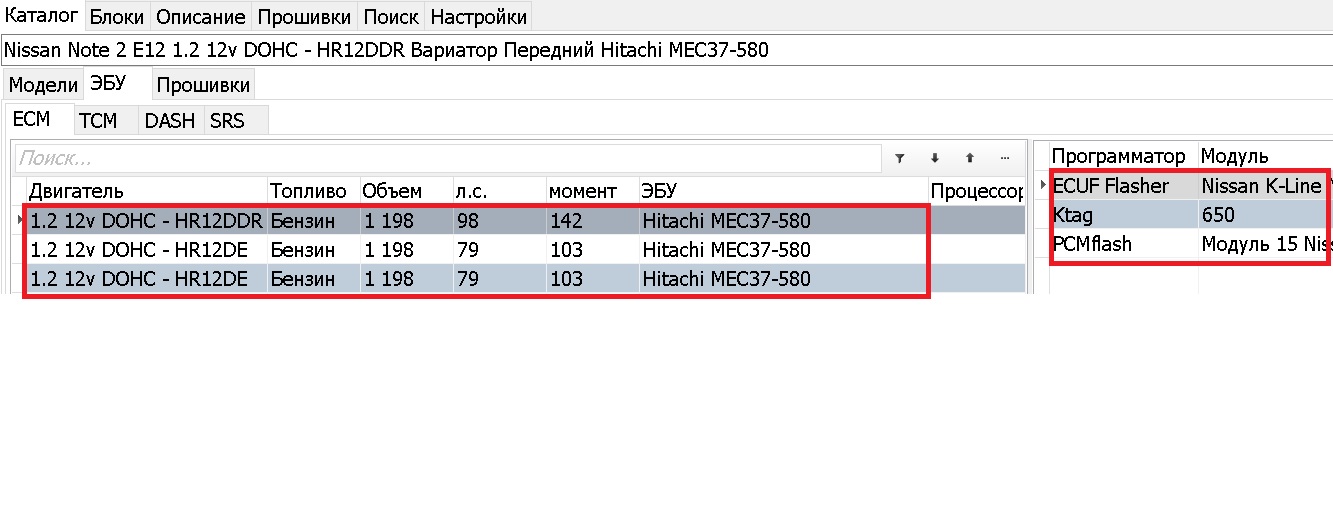This screenshot has width=1333, height=522.
Task: Switch to the Блоки tab
Action: tap(117, 17)
